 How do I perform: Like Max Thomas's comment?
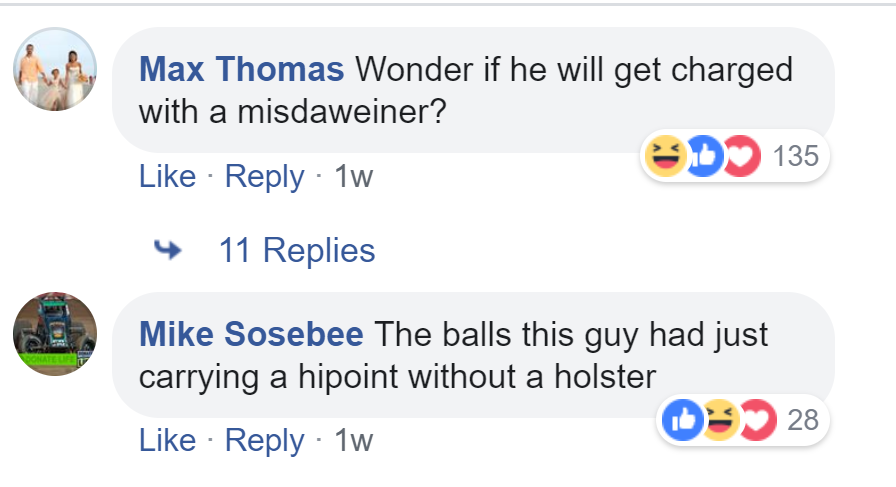(x=167, y=177)
